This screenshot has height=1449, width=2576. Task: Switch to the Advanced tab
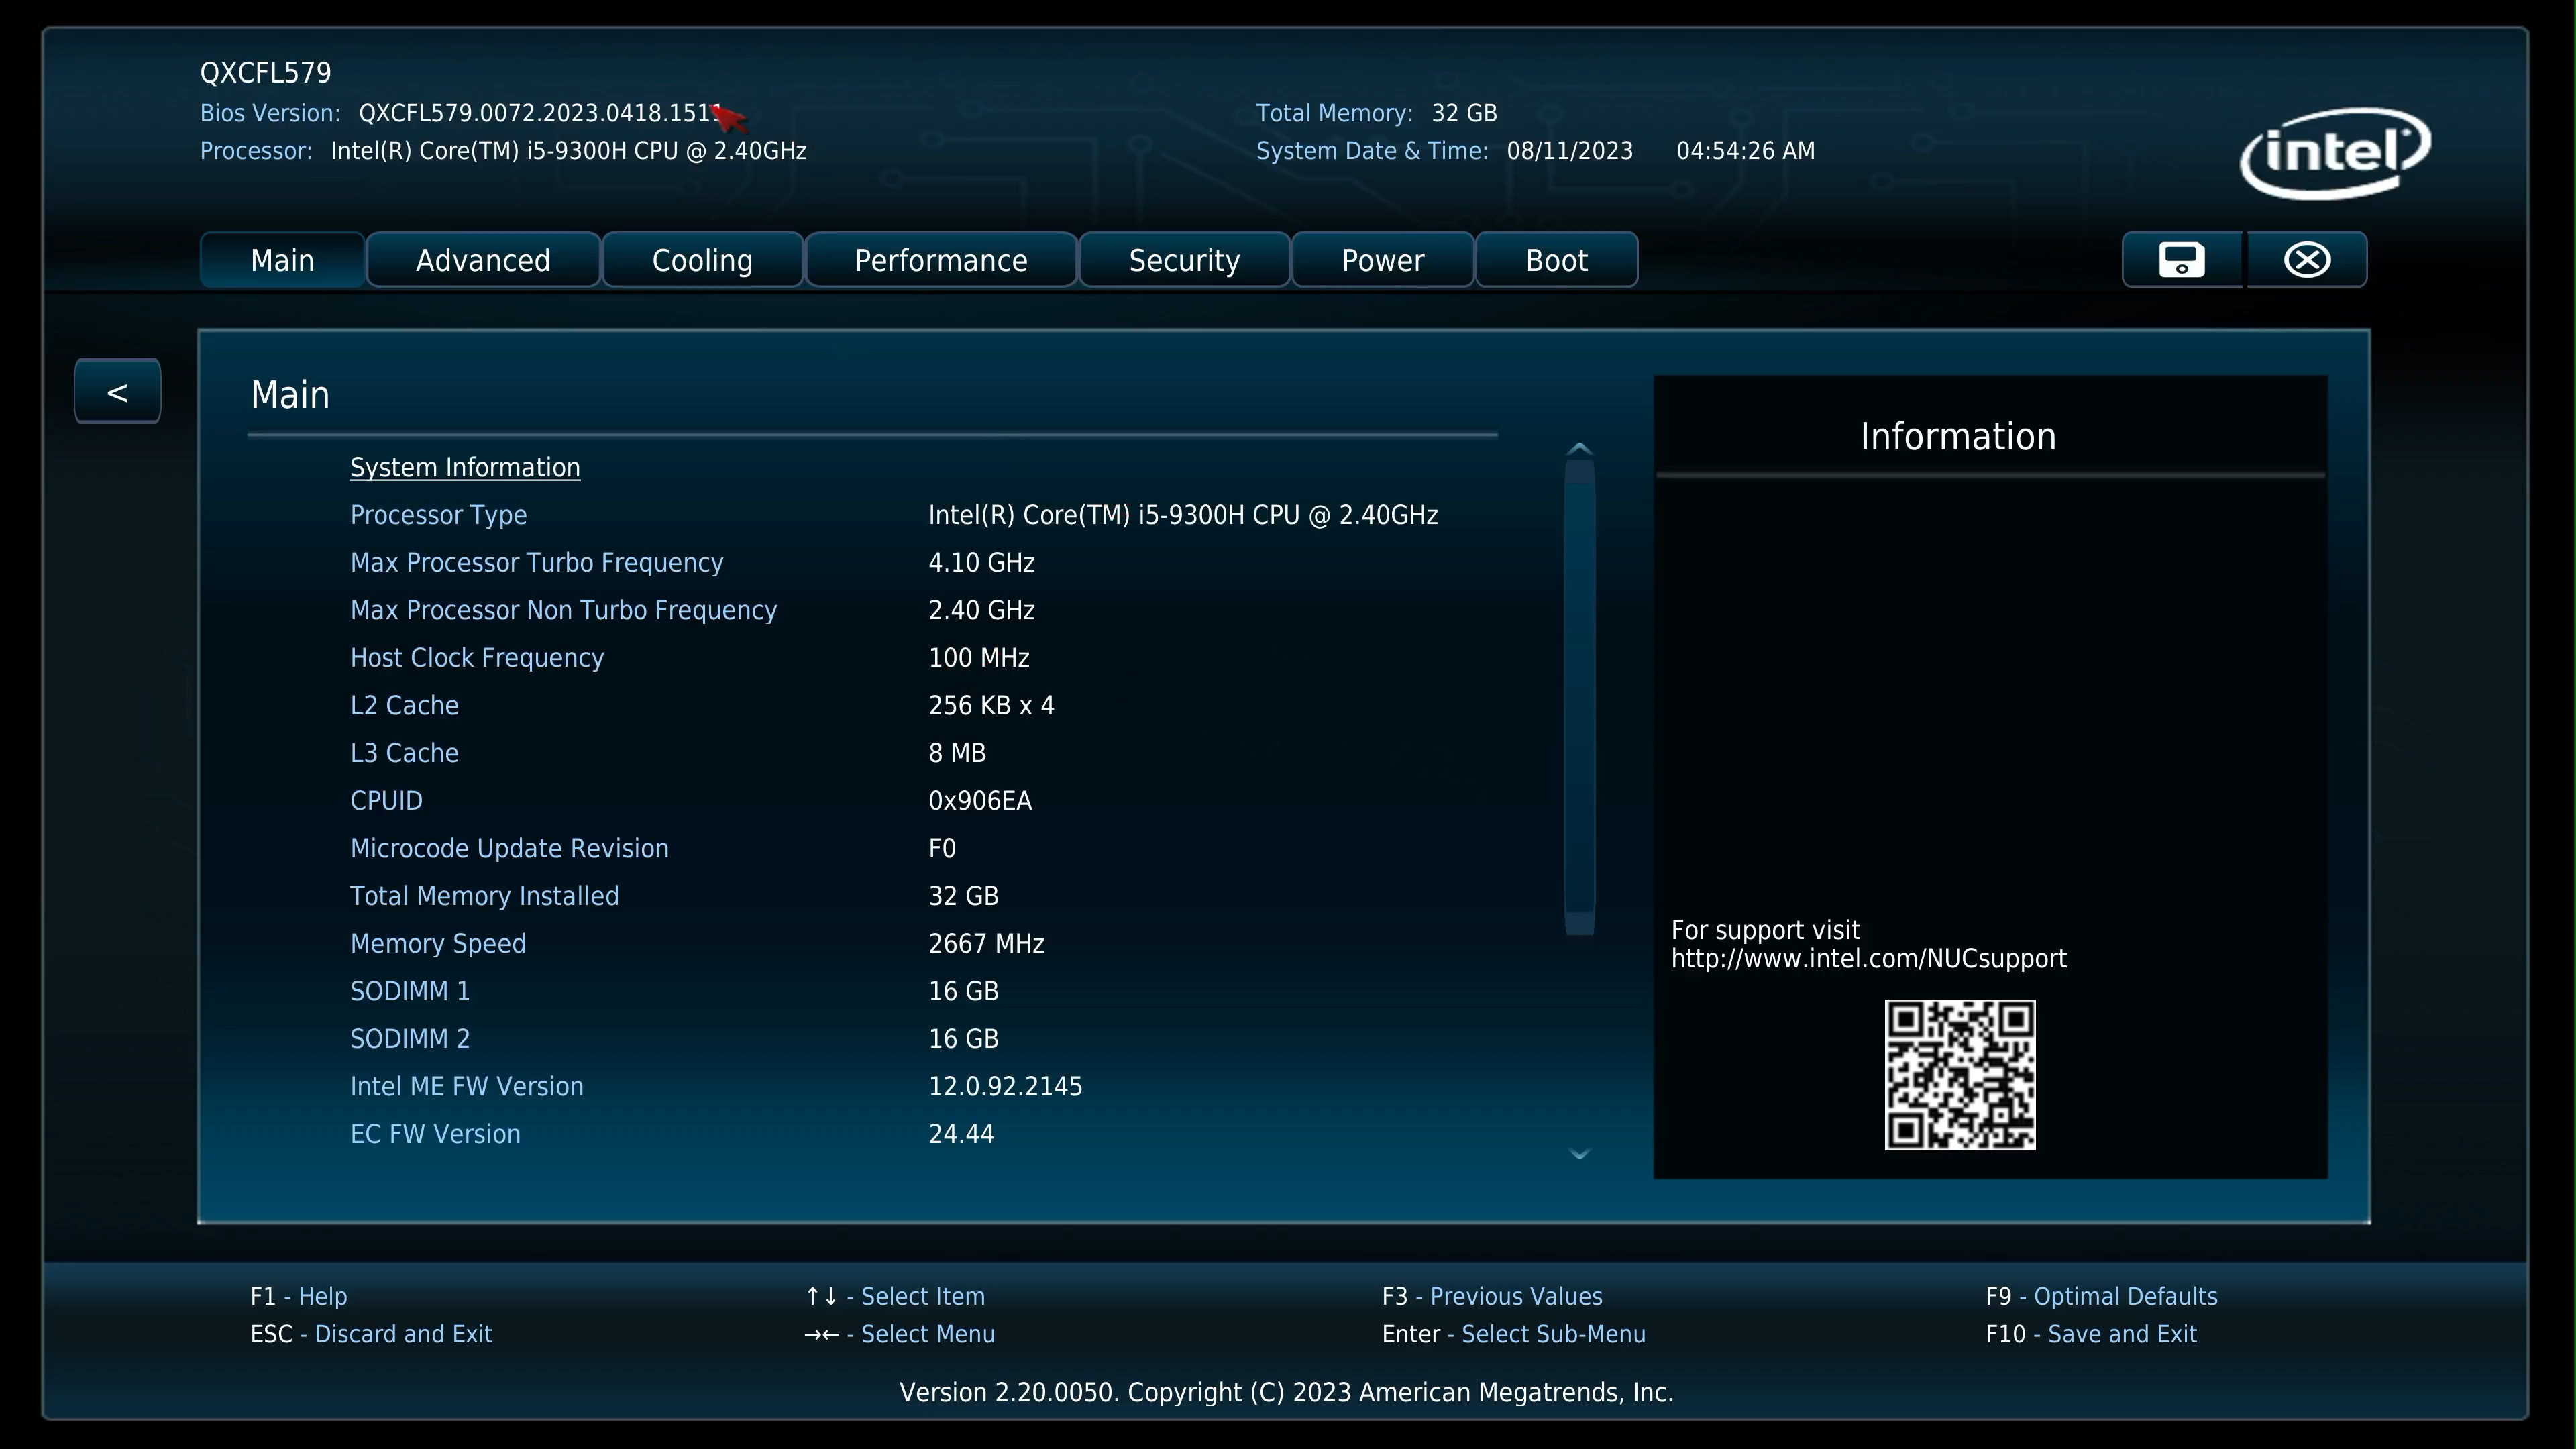483,260
